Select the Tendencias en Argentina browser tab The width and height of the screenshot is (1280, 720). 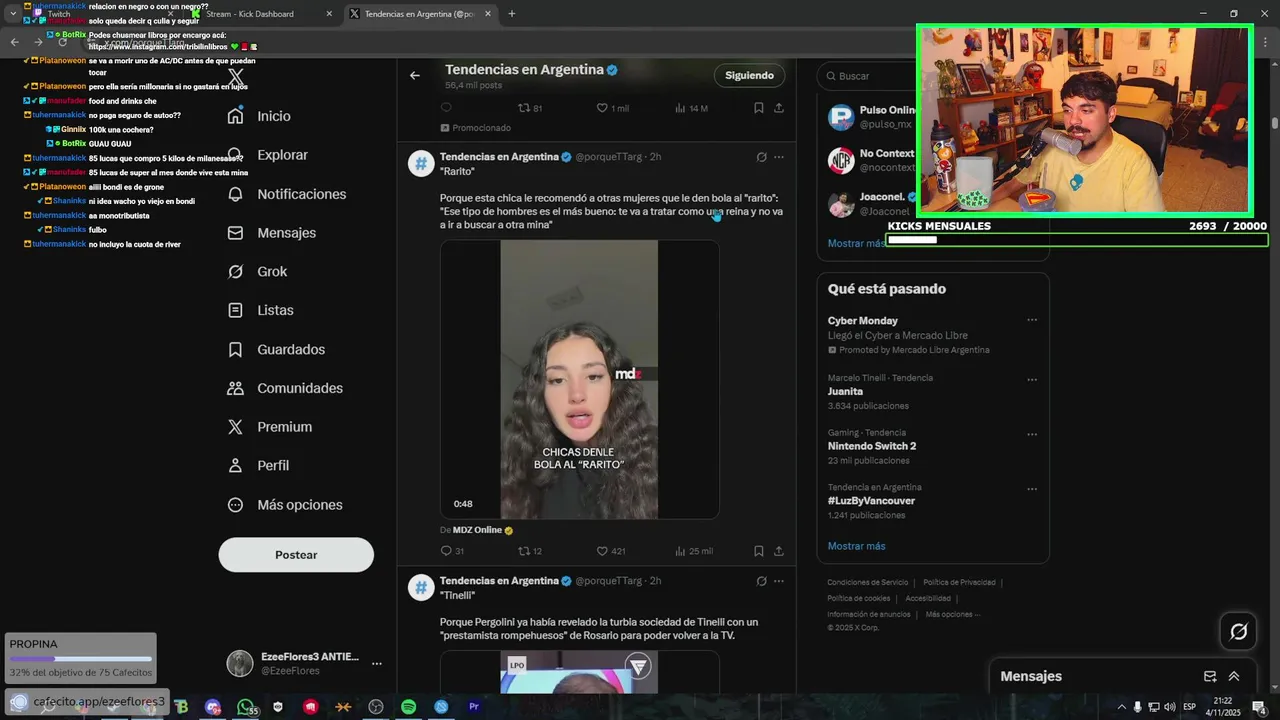(x=420, y=14)
